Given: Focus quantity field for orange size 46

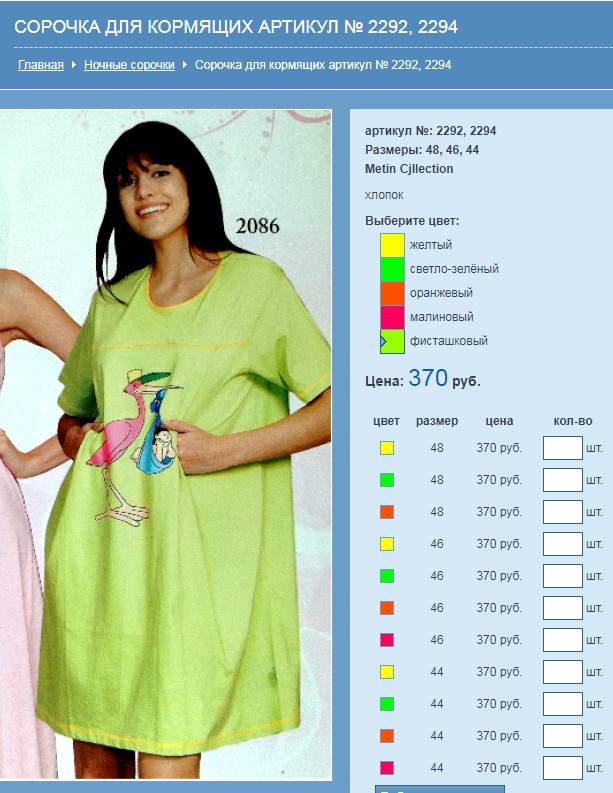Looking at the screenshot, I should (563, 608).
